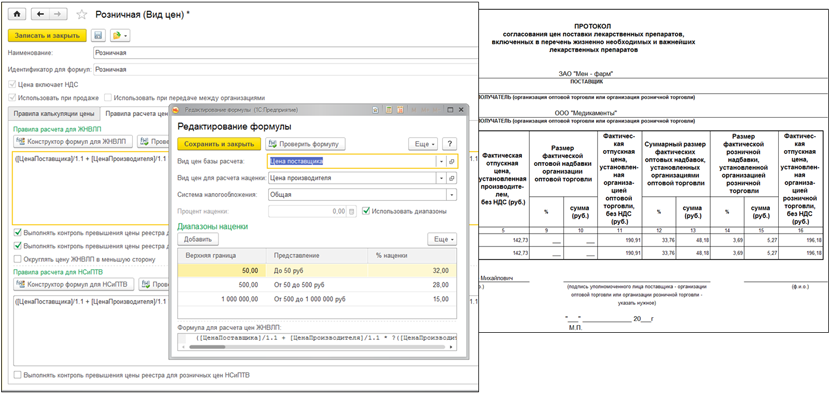Click Сохранить и закрыть in the dialog
Screen dimensions: 830x394
[219, 144]
